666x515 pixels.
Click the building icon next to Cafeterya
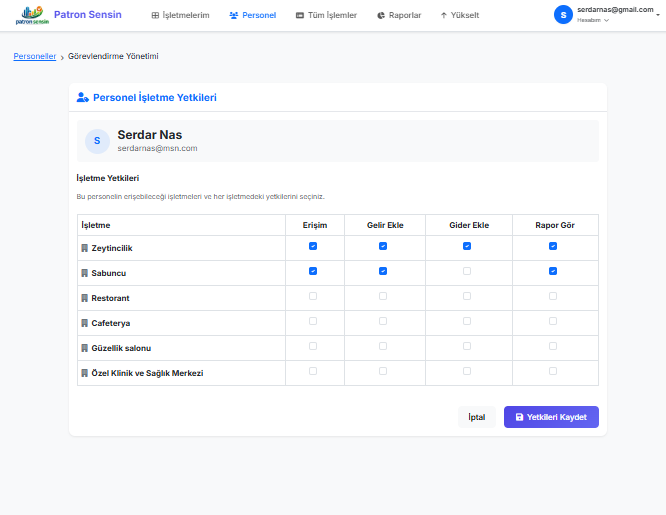coord(85,323)
